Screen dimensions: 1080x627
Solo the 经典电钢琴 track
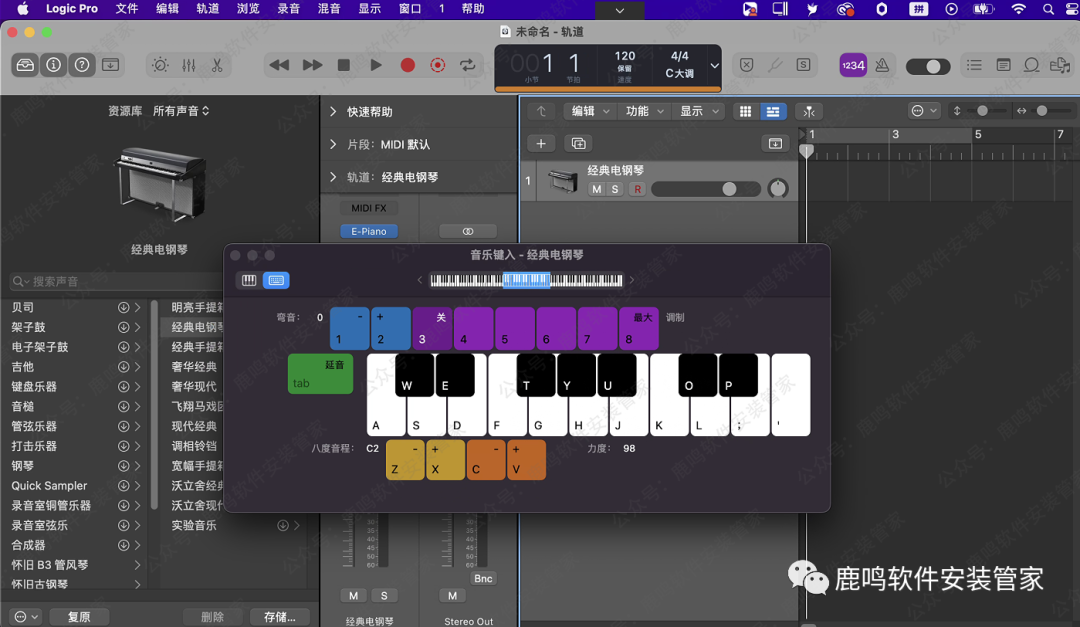[x=616, y=189]
